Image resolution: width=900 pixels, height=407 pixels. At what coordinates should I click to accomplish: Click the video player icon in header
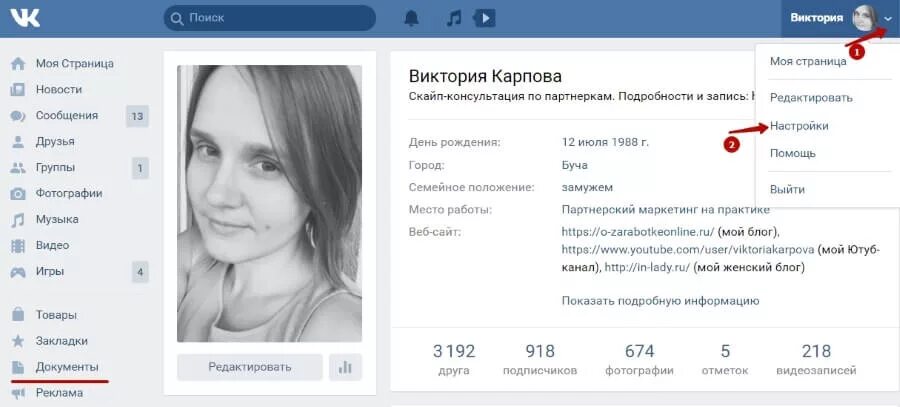[x=484, y=18]
